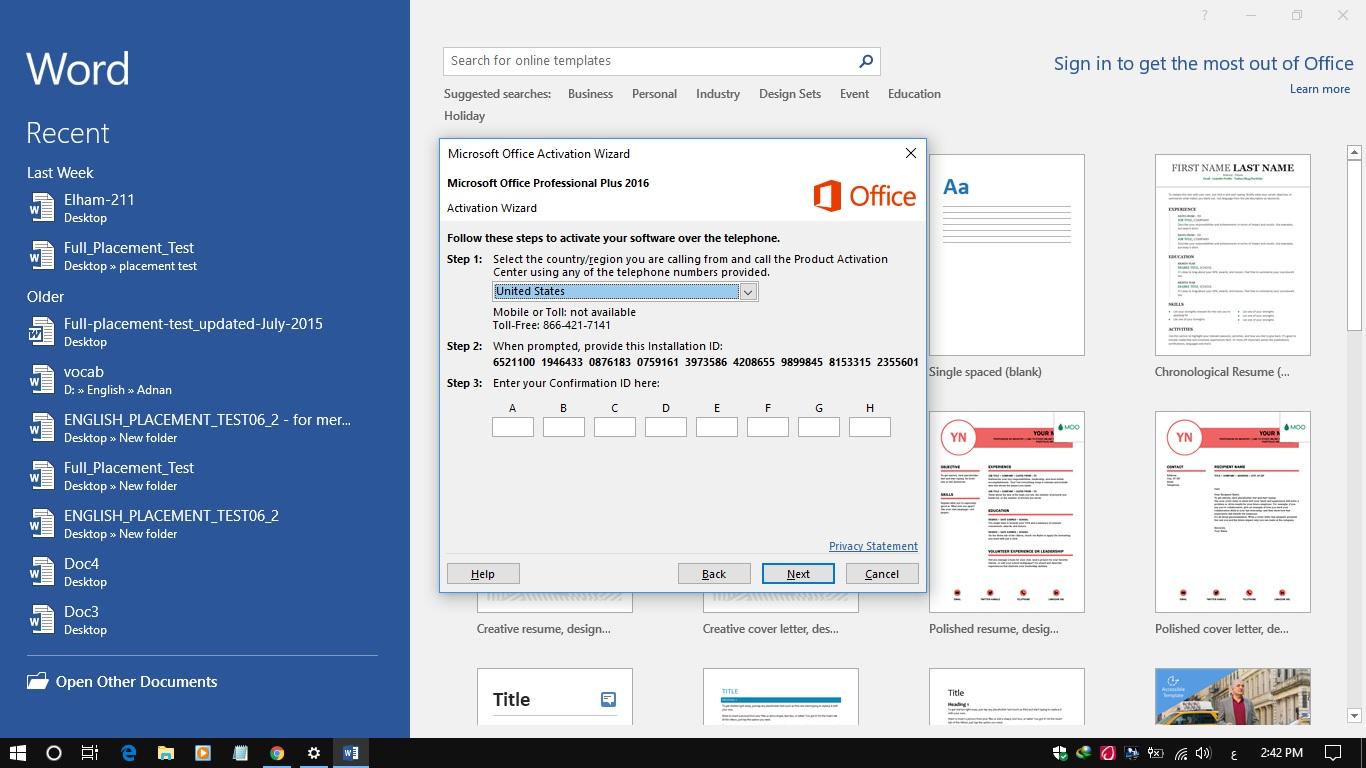Click Confirmation ID field D
Screen dimensions: 1366x768
click(666, 427)
